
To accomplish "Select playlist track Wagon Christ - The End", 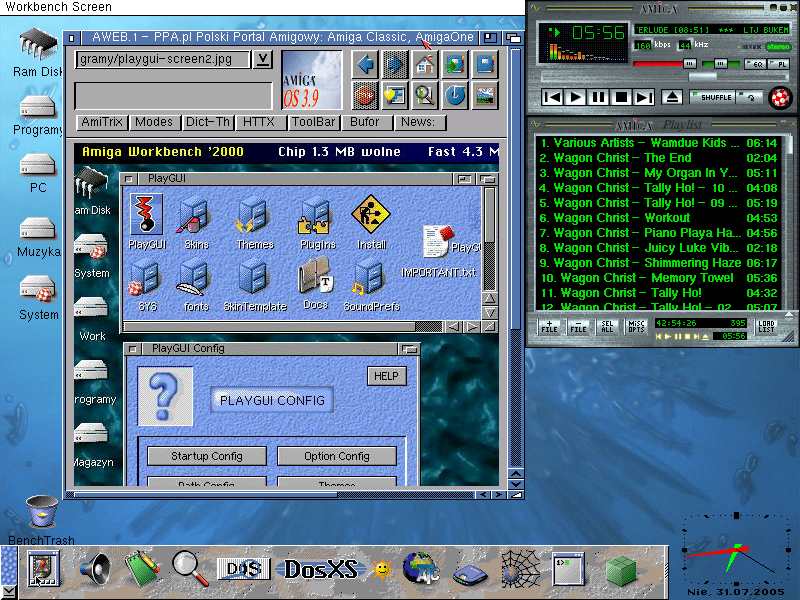I will point(658,158).
